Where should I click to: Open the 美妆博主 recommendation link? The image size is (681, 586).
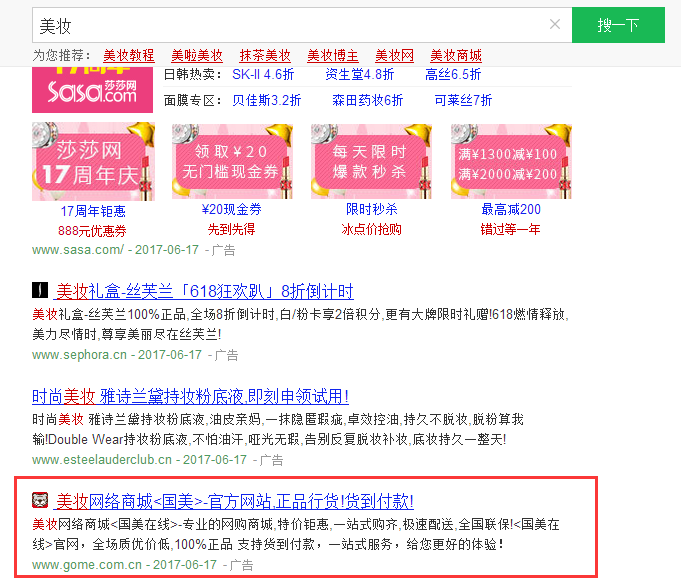(x=333, y=56)
